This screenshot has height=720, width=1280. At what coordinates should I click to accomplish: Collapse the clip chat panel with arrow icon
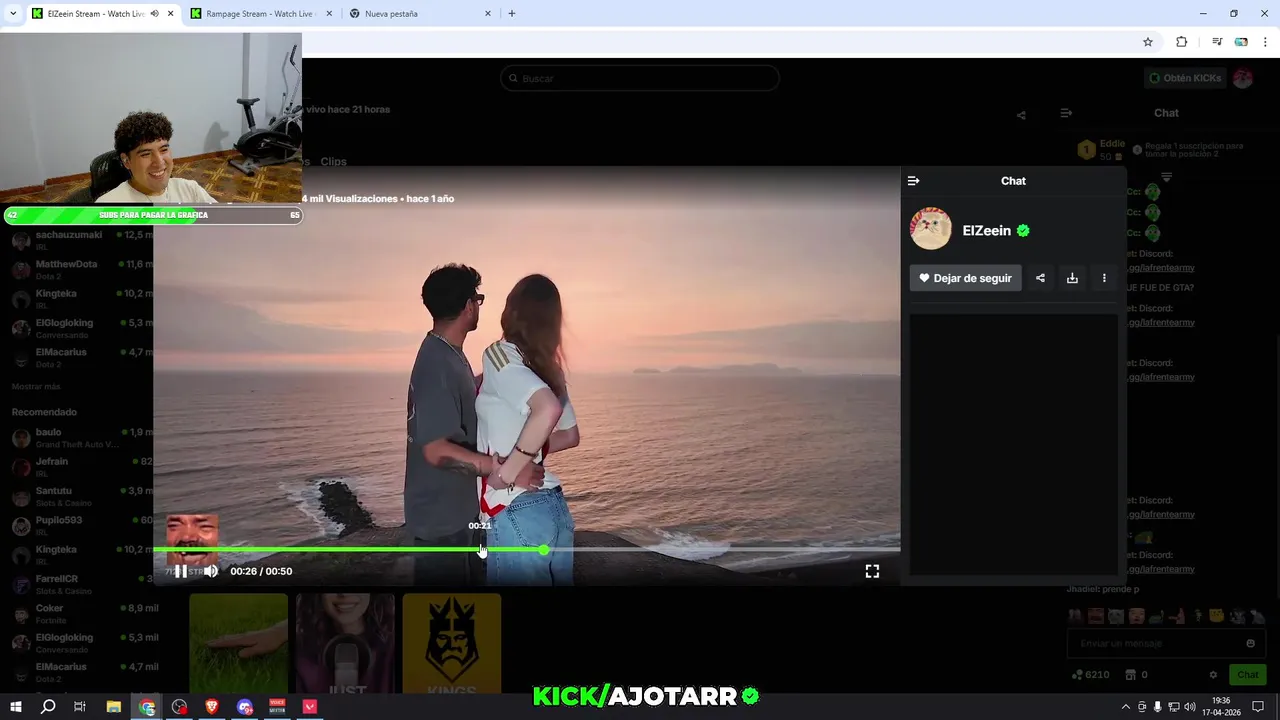point(913,181)
